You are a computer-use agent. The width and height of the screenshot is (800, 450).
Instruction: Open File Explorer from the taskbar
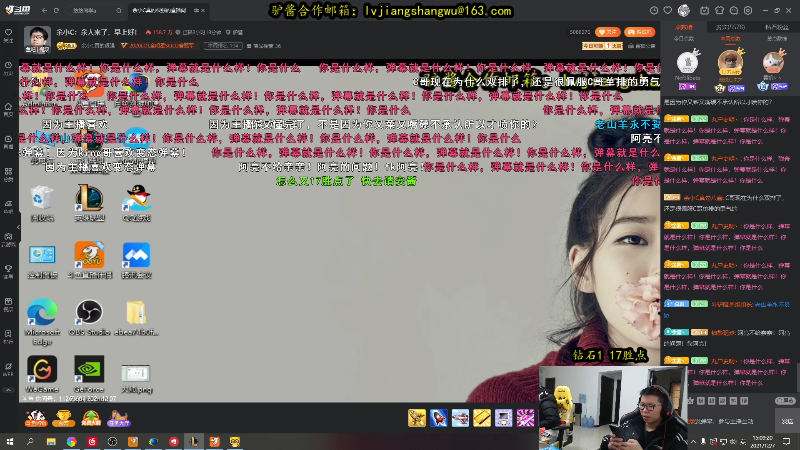(51, 441)
